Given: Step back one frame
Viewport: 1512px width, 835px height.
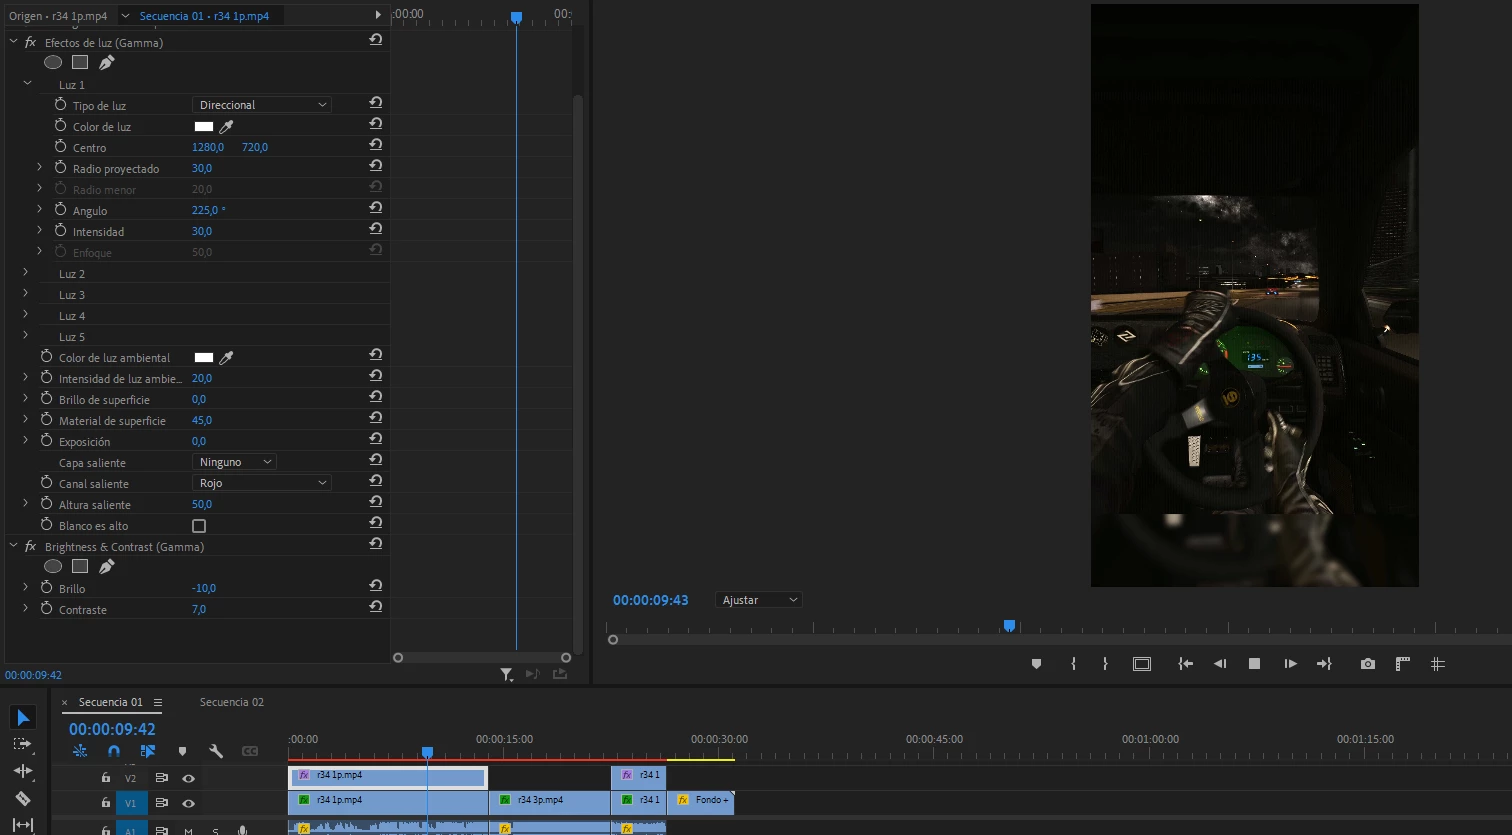Looking at the screenshot, I should click(x=1220, y=664).
